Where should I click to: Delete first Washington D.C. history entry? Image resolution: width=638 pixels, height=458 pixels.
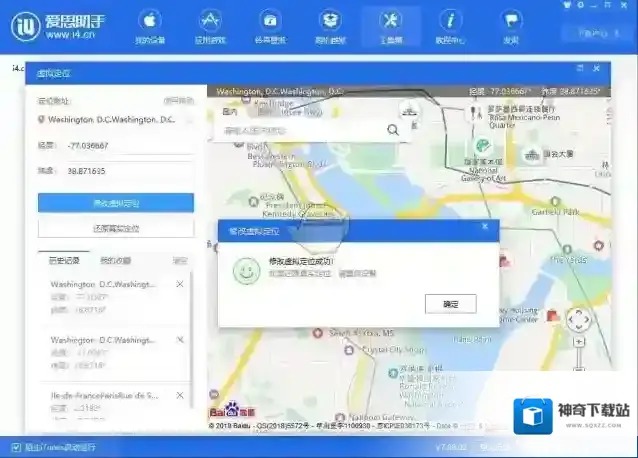click(180, 285)
